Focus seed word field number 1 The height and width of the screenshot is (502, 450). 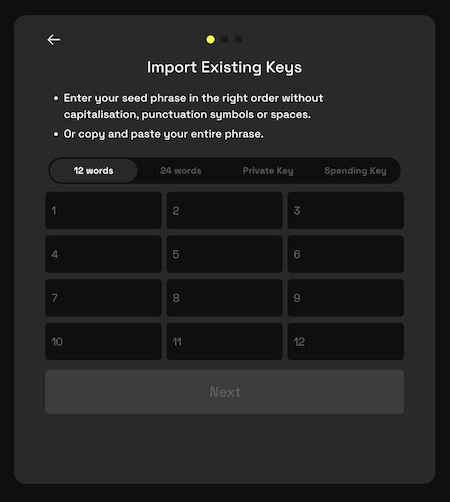[x=103, y=210]
